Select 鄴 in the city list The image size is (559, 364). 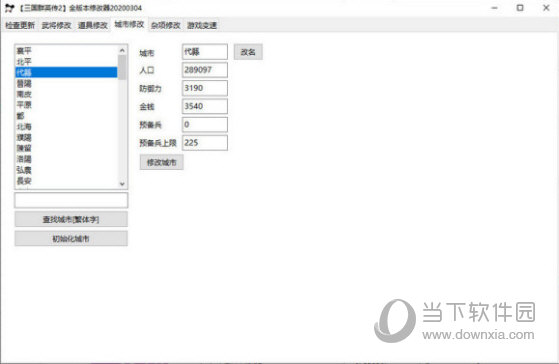point(66,116)
